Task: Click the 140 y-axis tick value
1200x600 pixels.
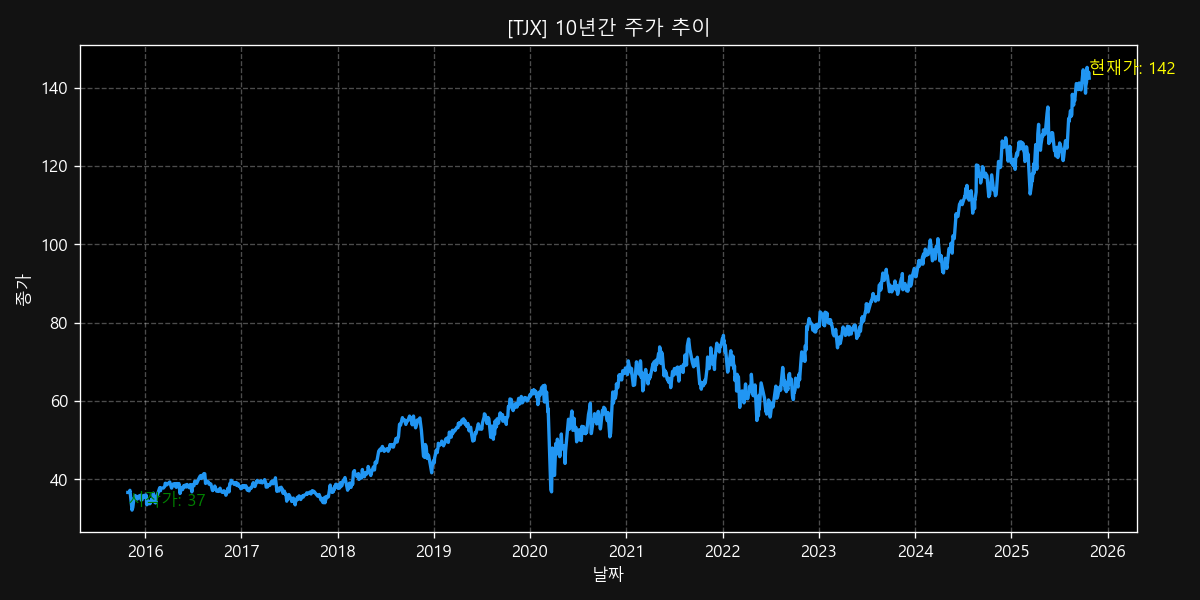Action: pos(55,88)
